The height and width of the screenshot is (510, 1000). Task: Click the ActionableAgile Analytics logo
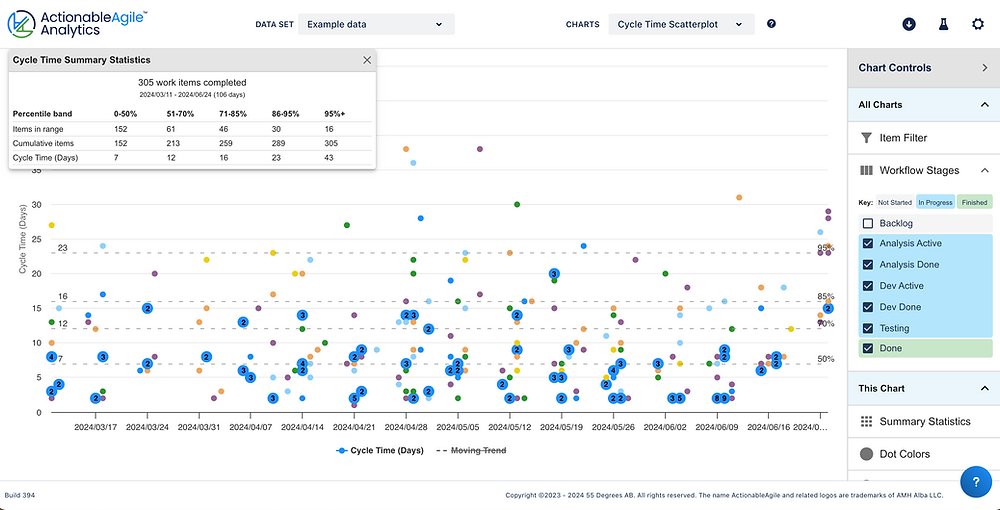tap(77, 24)
